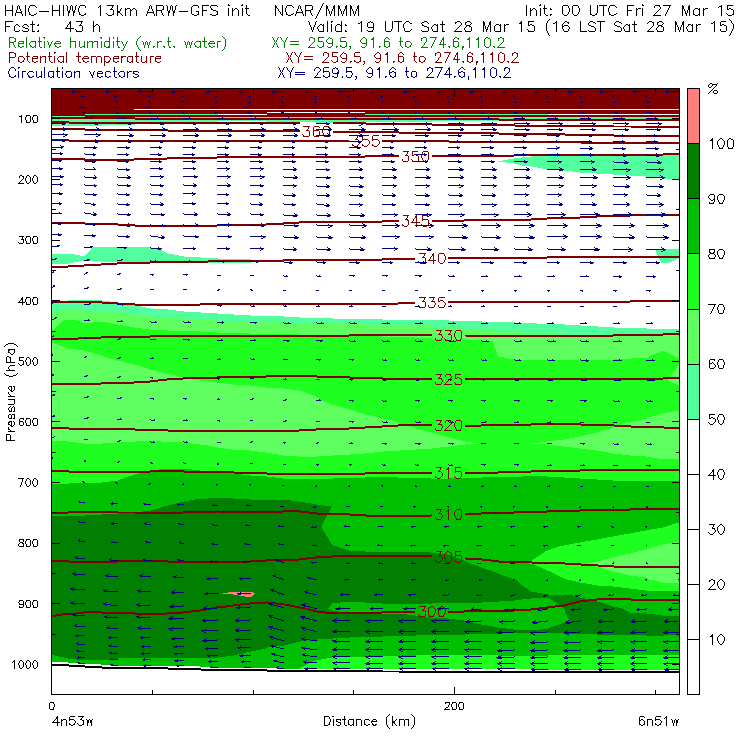Viewport: 740px width, 740px height.
Task: Click the Circulation vectors legend text
Action: 74,73
